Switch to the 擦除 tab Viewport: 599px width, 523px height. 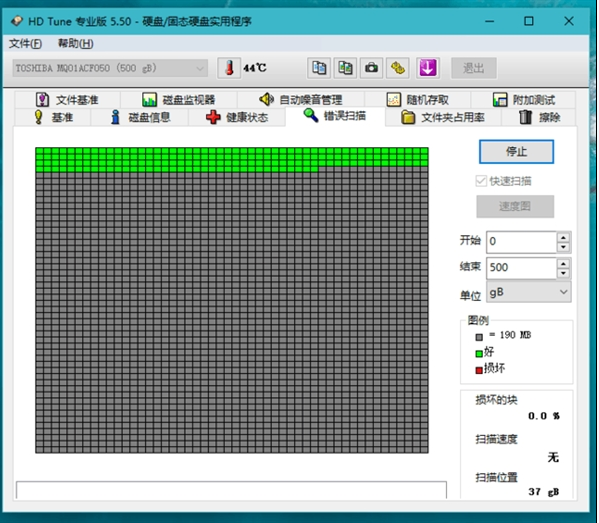click(x=539, y=117)
